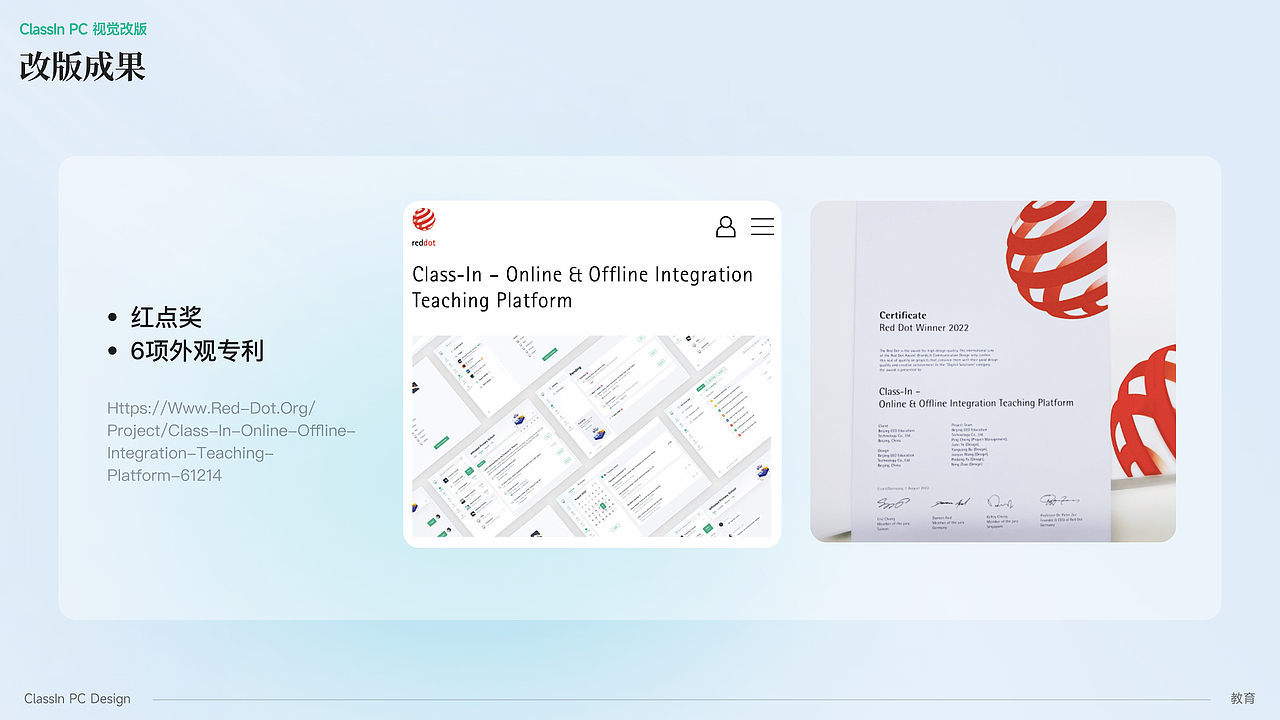Select the 红点奖 bullet text

coord(166,318)
